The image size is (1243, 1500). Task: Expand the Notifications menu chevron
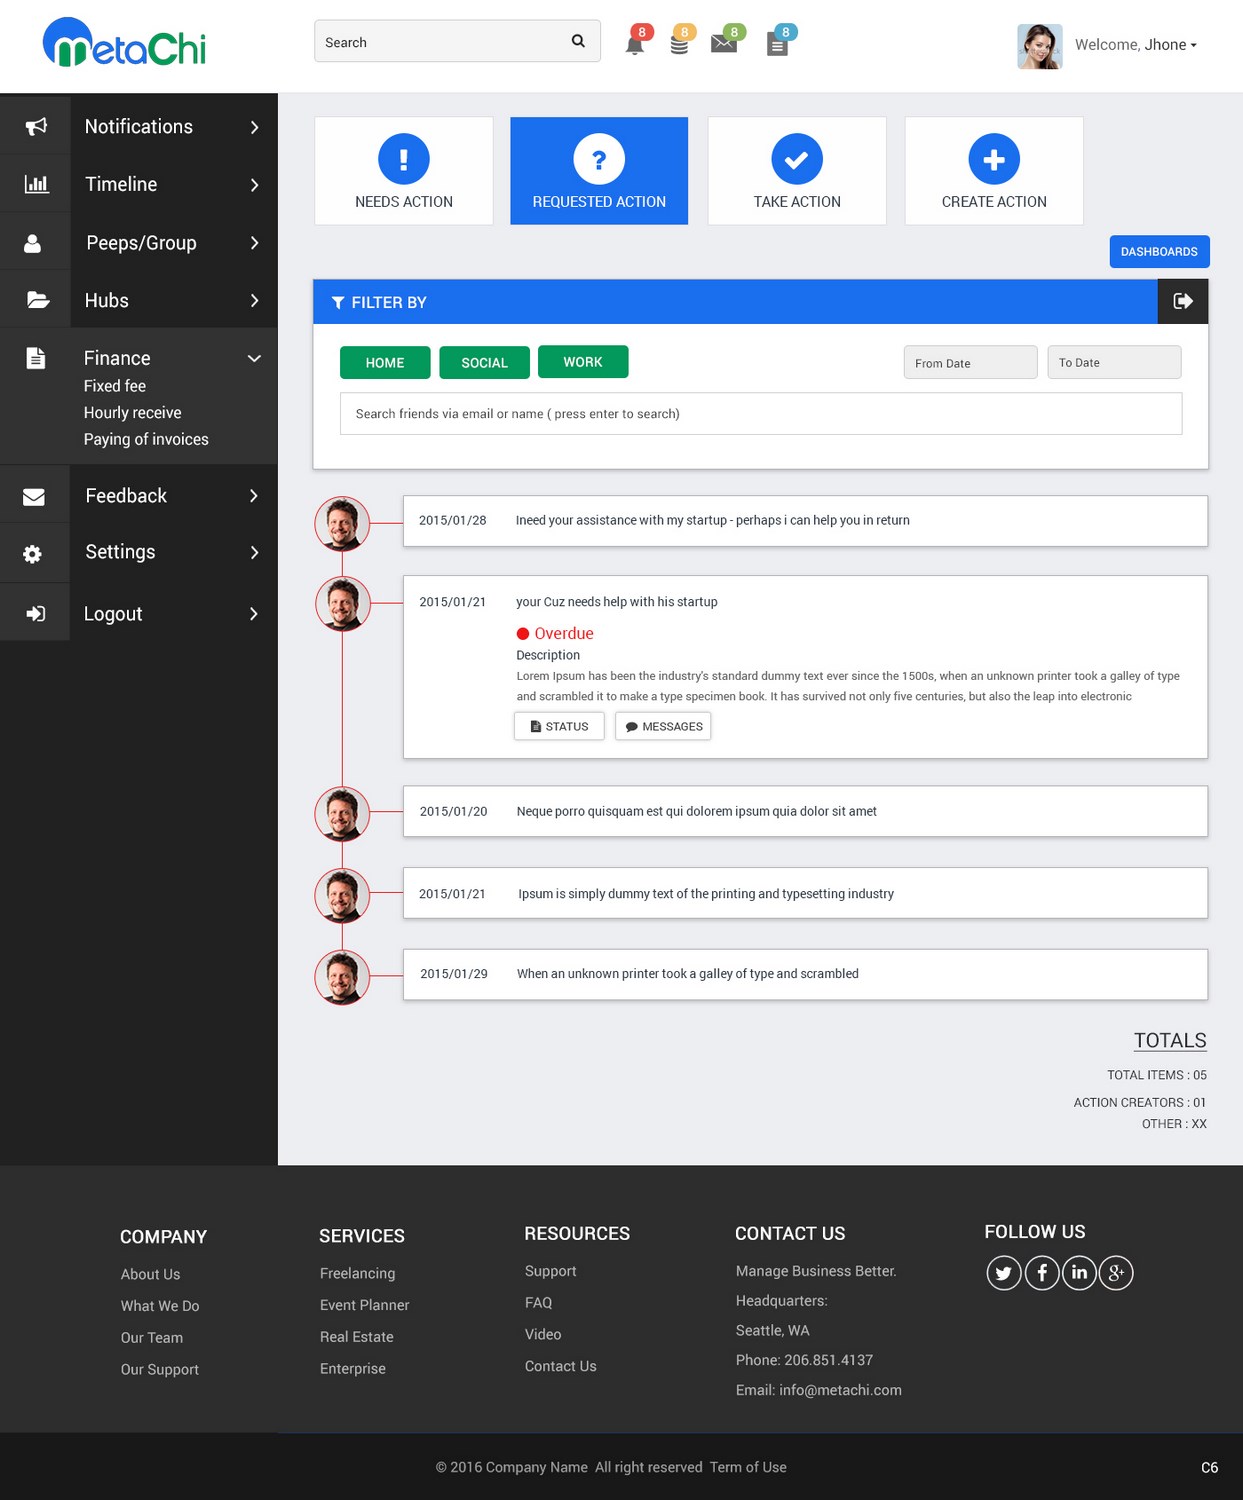tap(254, 127)
